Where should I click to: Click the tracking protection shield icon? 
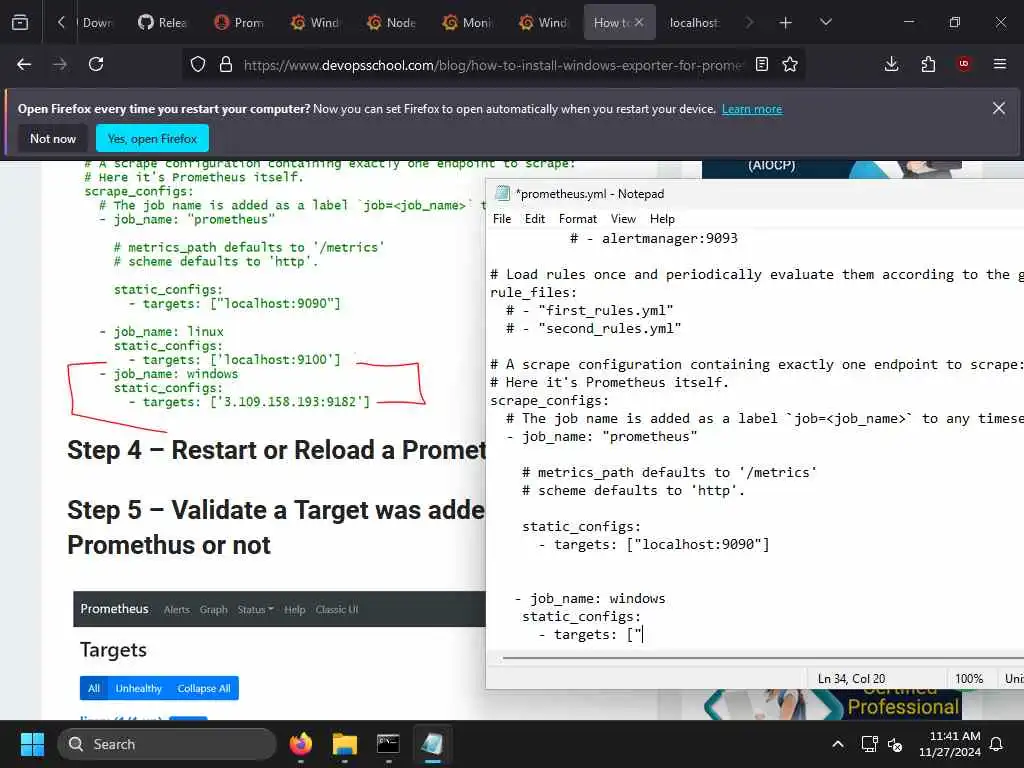click(198, 64)
